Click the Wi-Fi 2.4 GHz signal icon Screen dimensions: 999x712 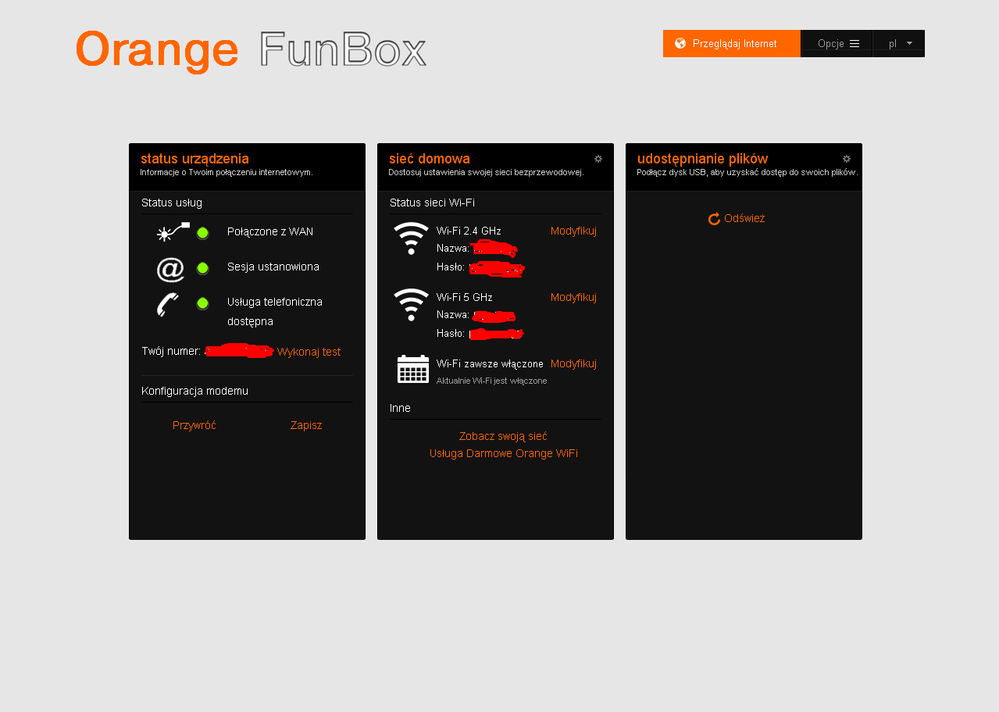coord(411,239)
